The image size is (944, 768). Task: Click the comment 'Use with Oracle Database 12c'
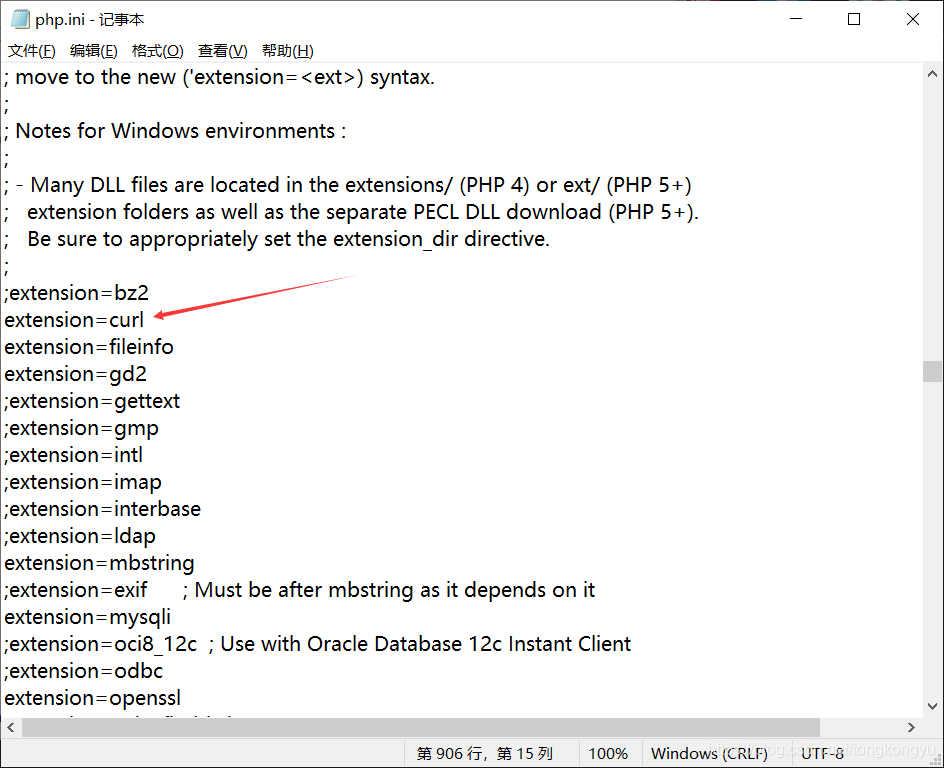(361, 645)
